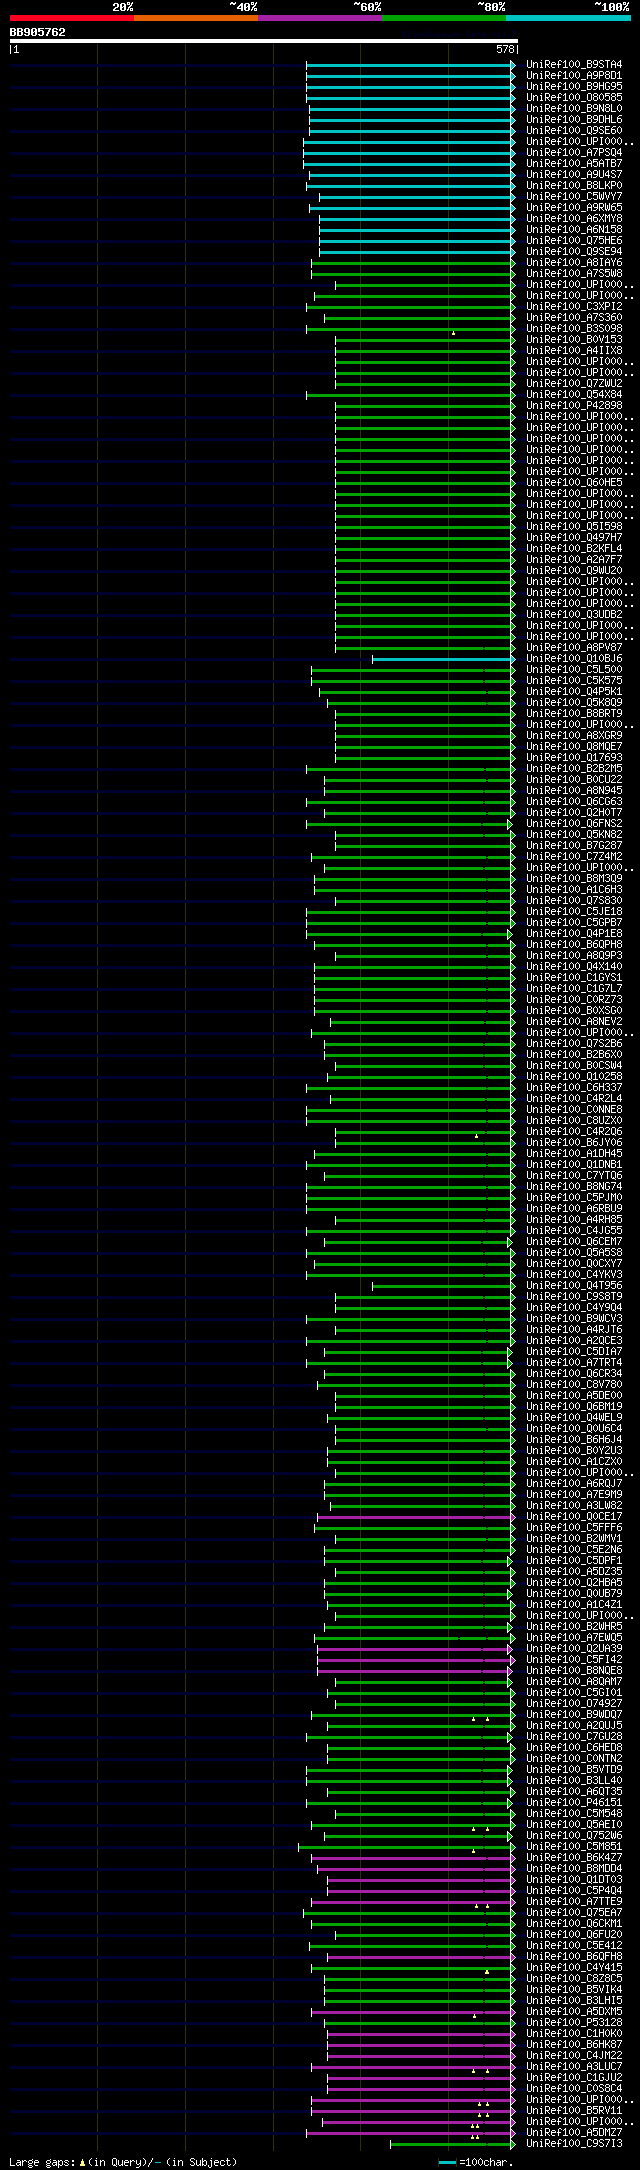Image resolution: width=640 pixels, height=2170 pixels.
Task: Click the UniRef100_B8BRT9 entry
Action: tap(574, 714)
